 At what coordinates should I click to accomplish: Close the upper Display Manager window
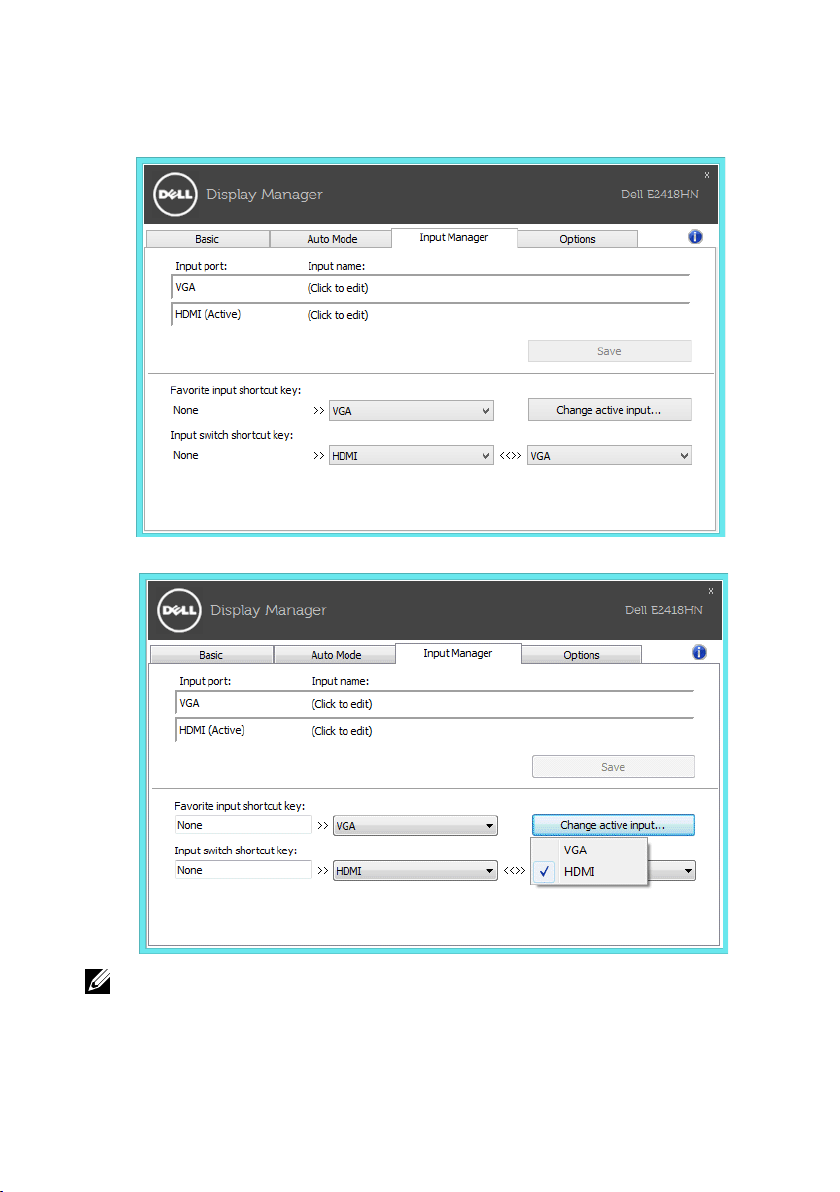click(707, 175)
